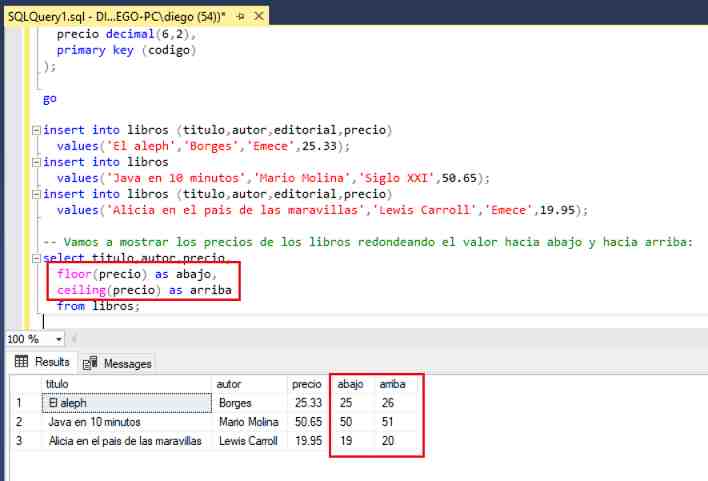This screenshot has width=708, height=481.
Task: Open the 100 % zoom dropdown
Action: coord(59,339)
